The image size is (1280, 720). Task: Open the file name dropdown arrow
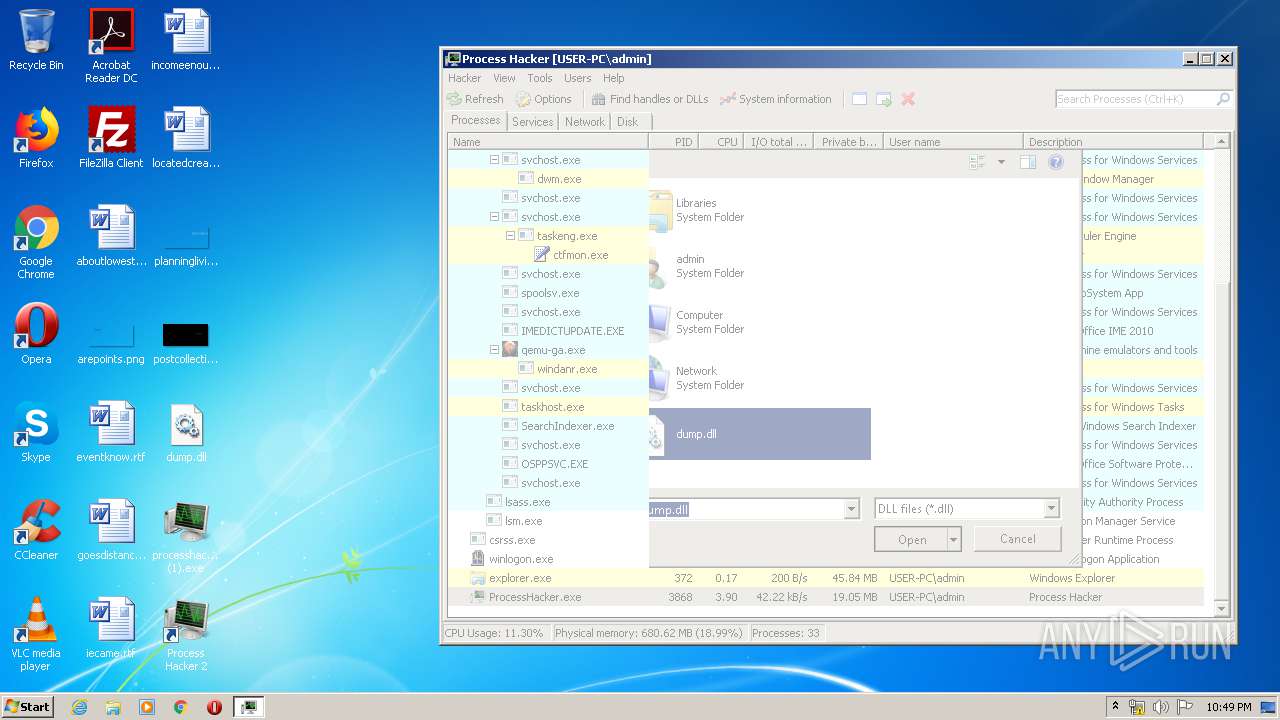[851, 509]
